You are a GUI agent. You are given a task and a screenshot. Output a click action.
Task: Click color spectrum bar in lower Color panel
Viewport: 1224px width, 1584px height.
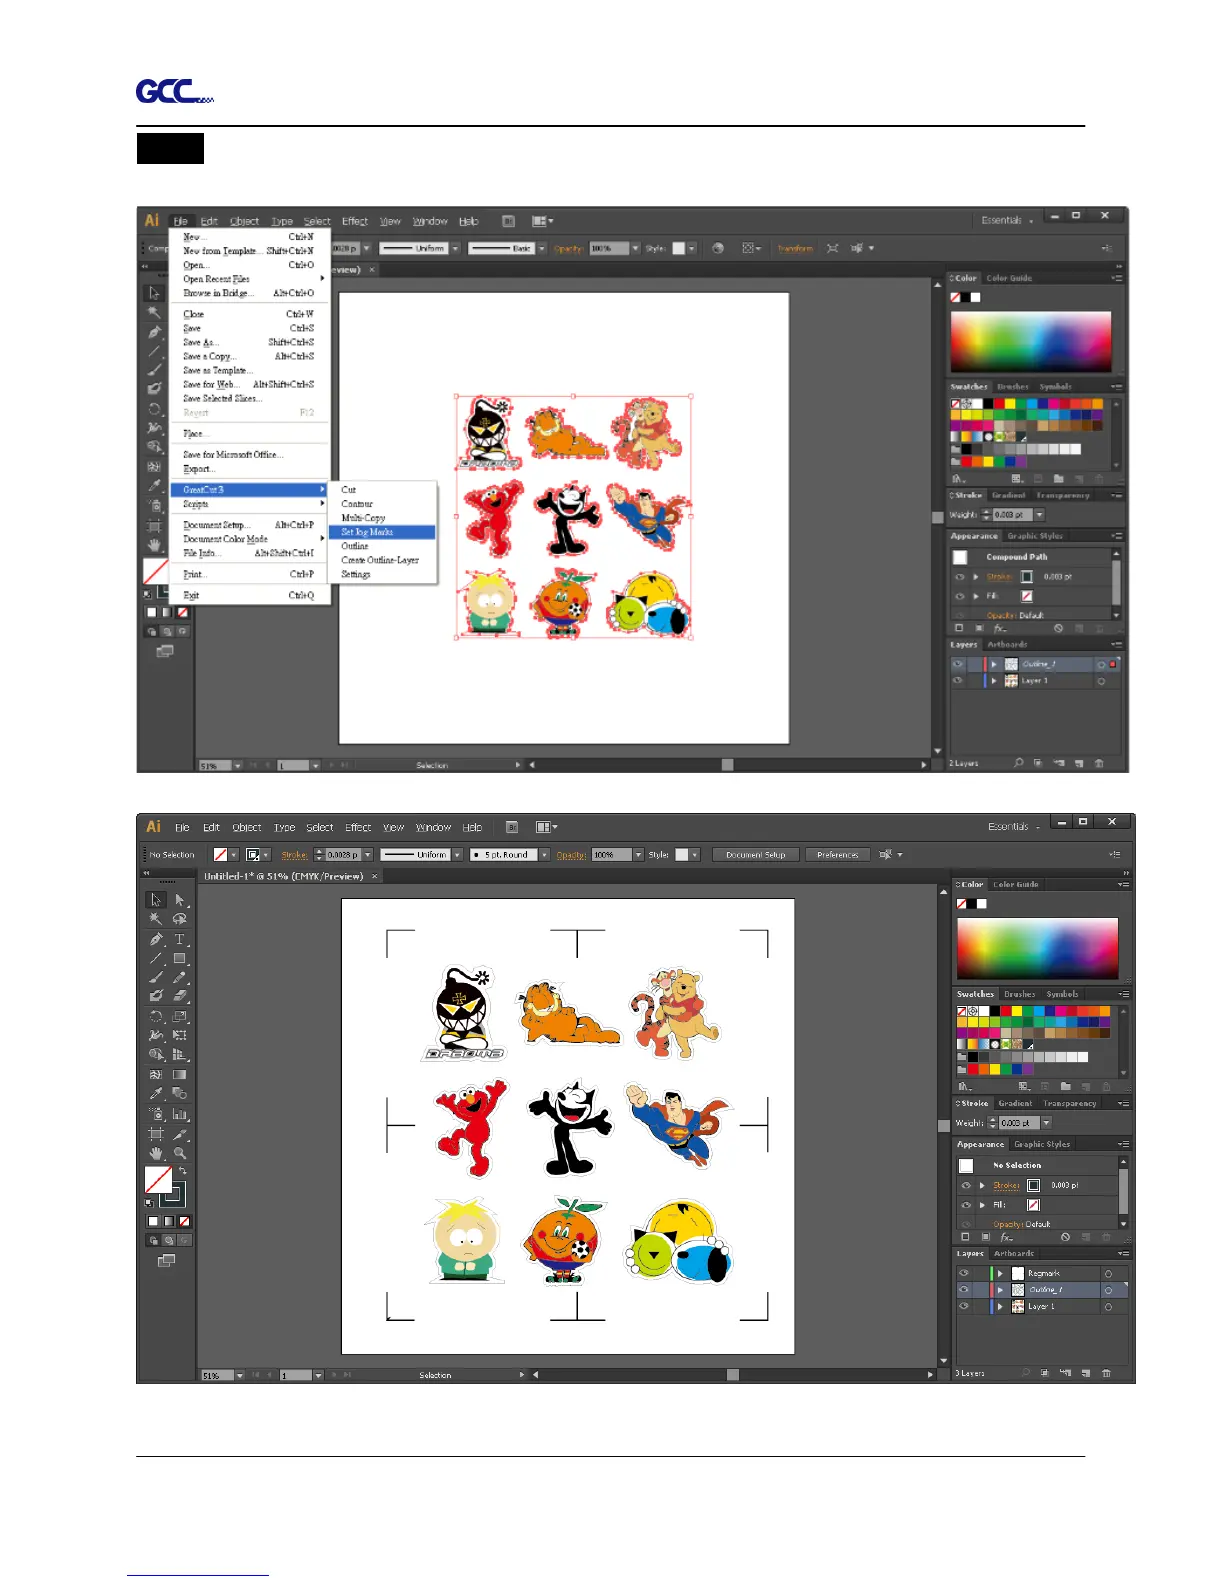[x=1037, y=948]
